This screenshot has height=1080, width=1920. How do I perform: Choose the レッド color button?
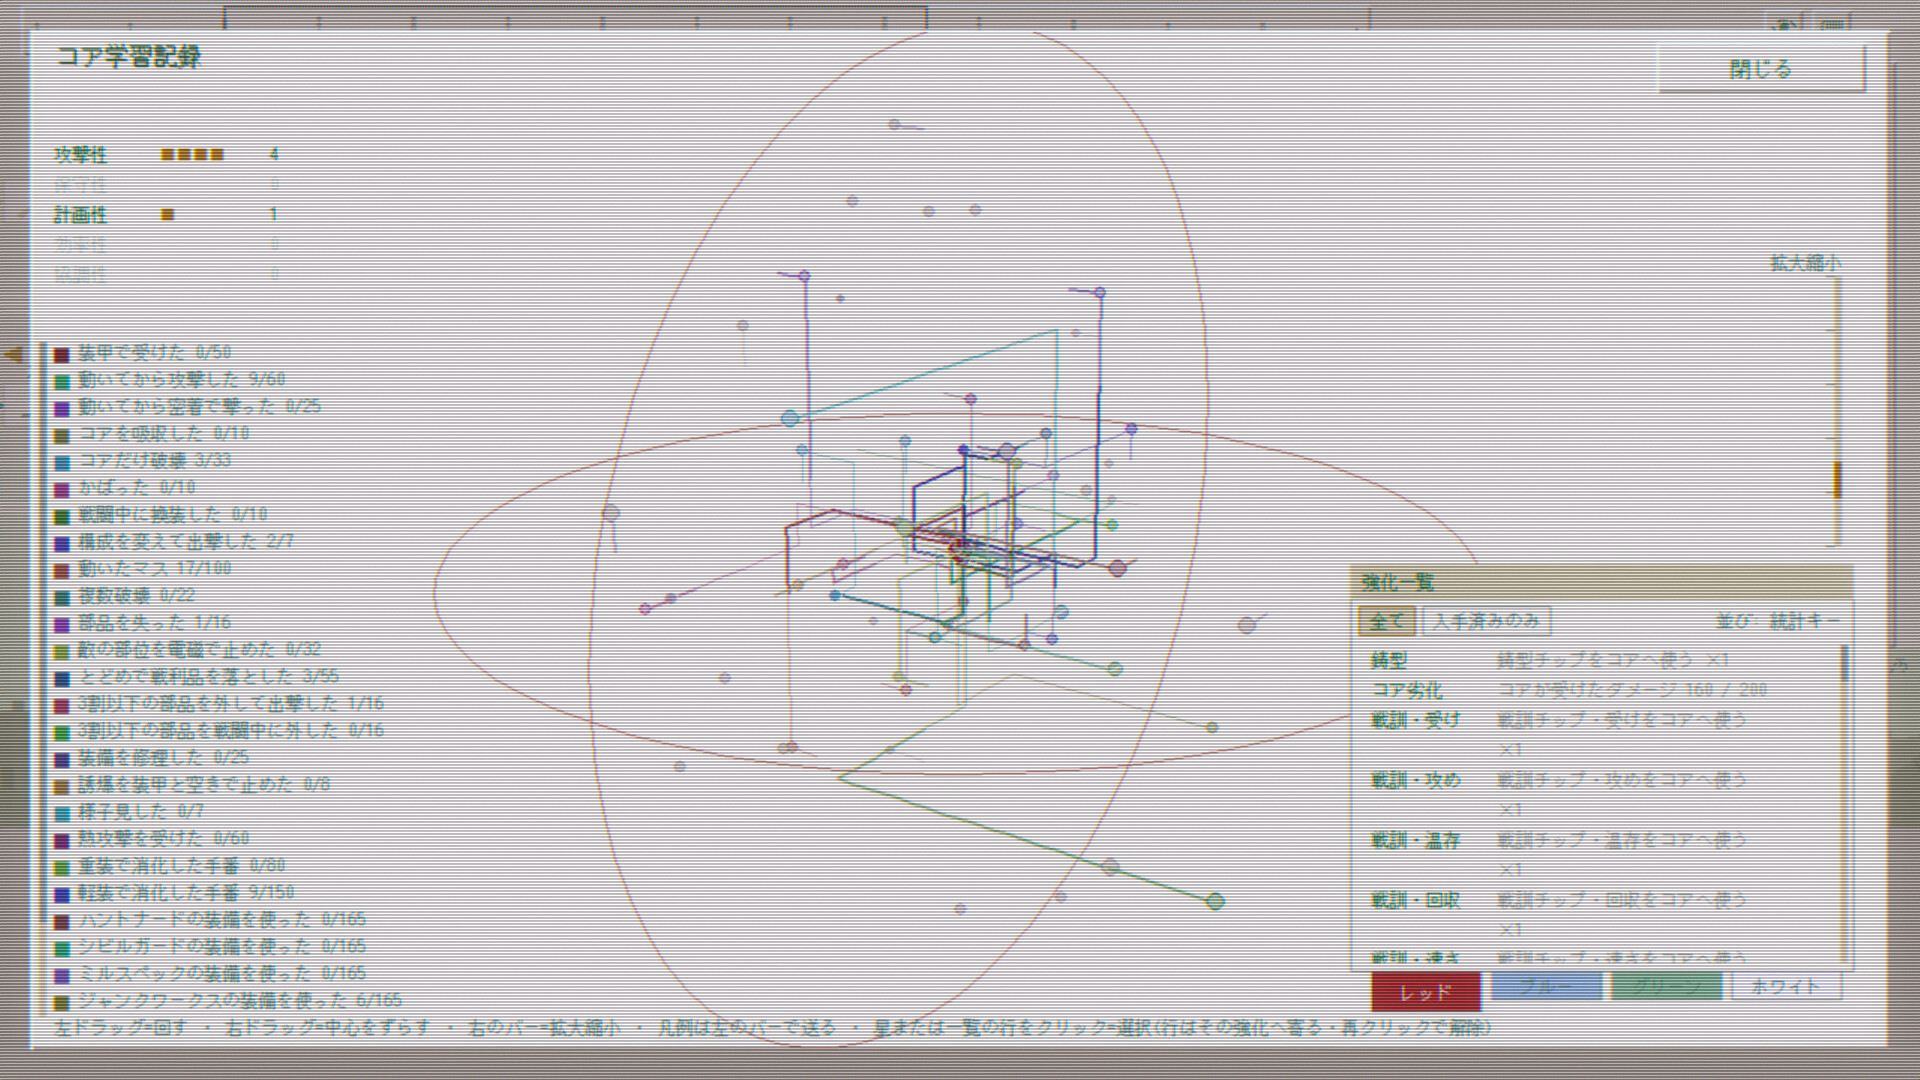1425,992
